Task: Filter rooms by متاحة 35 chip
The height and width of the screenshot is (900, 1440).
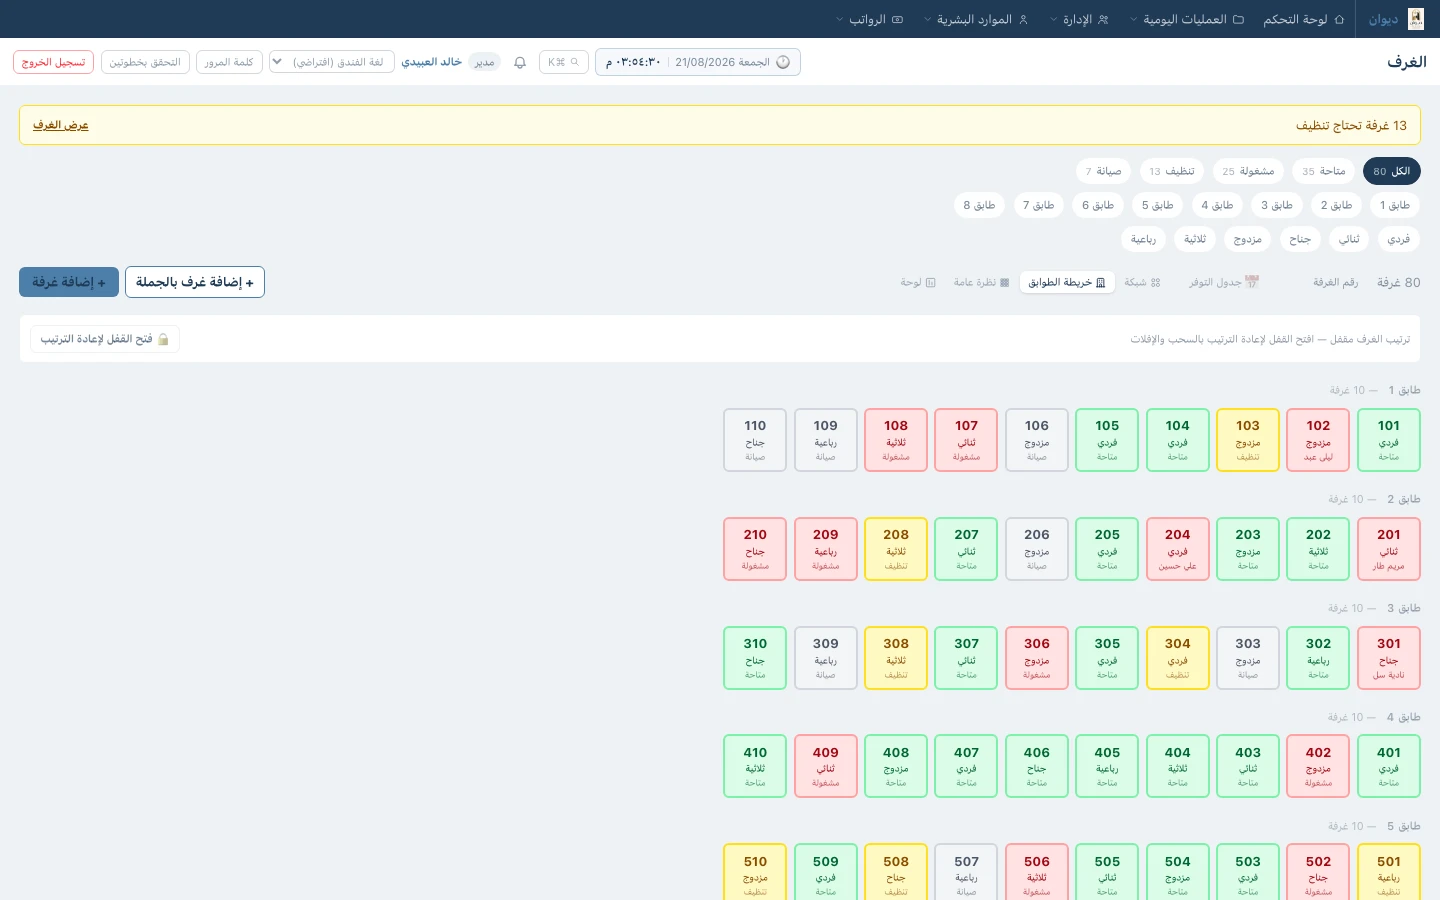Action: [x=1323, y=171]
